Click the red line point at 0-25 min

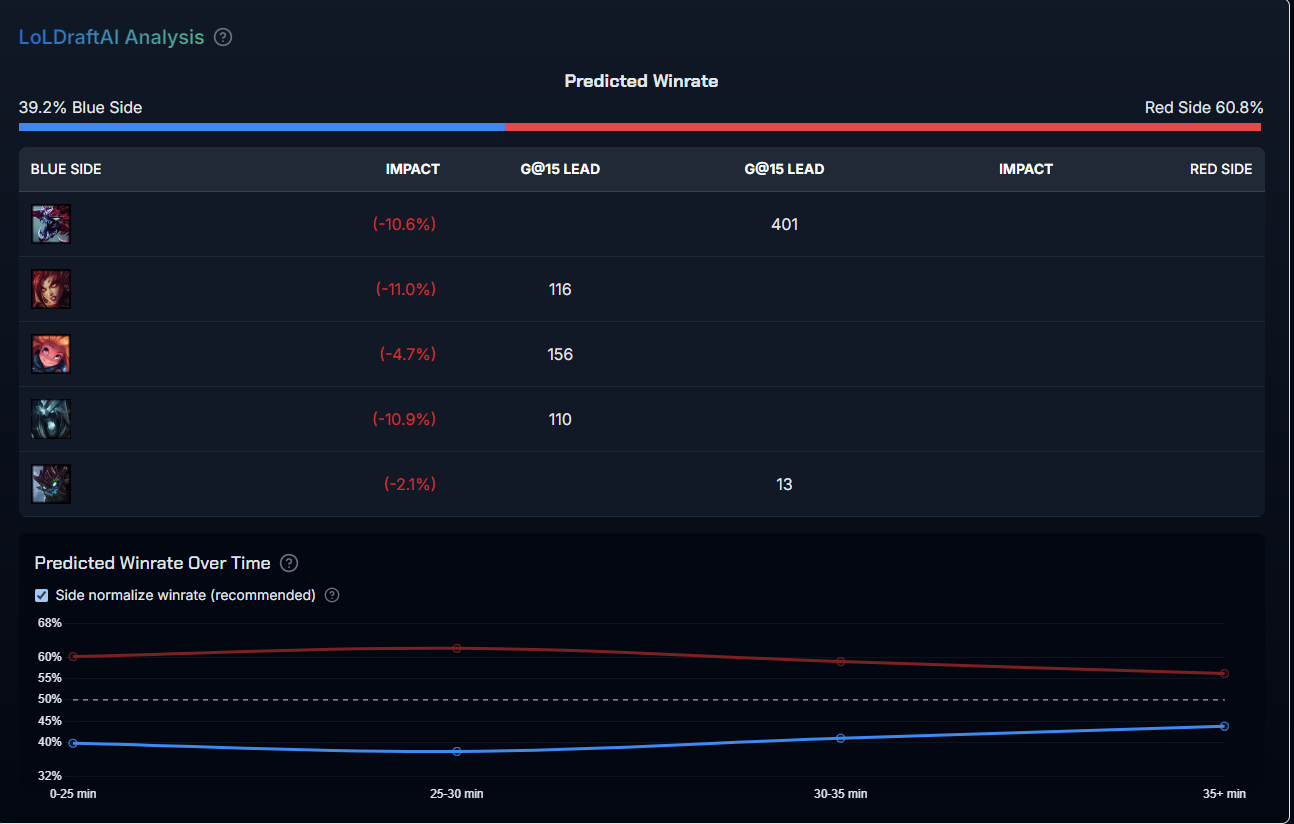point(73,656)
